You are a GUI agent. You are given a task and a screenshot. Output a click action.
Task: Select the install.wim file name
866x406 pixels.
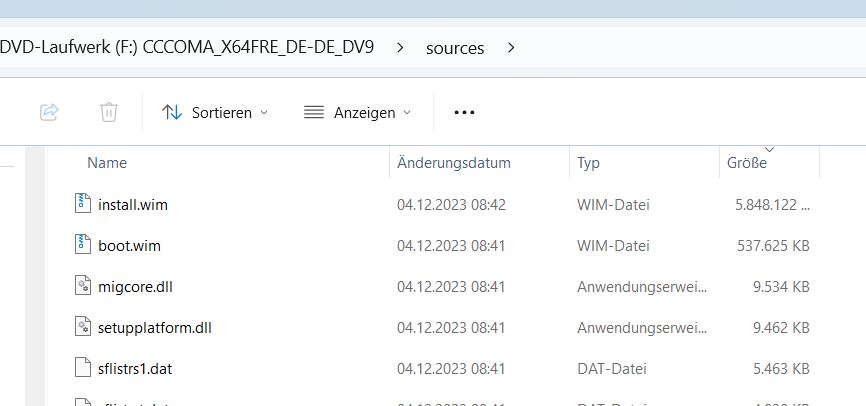coord(132,205)
